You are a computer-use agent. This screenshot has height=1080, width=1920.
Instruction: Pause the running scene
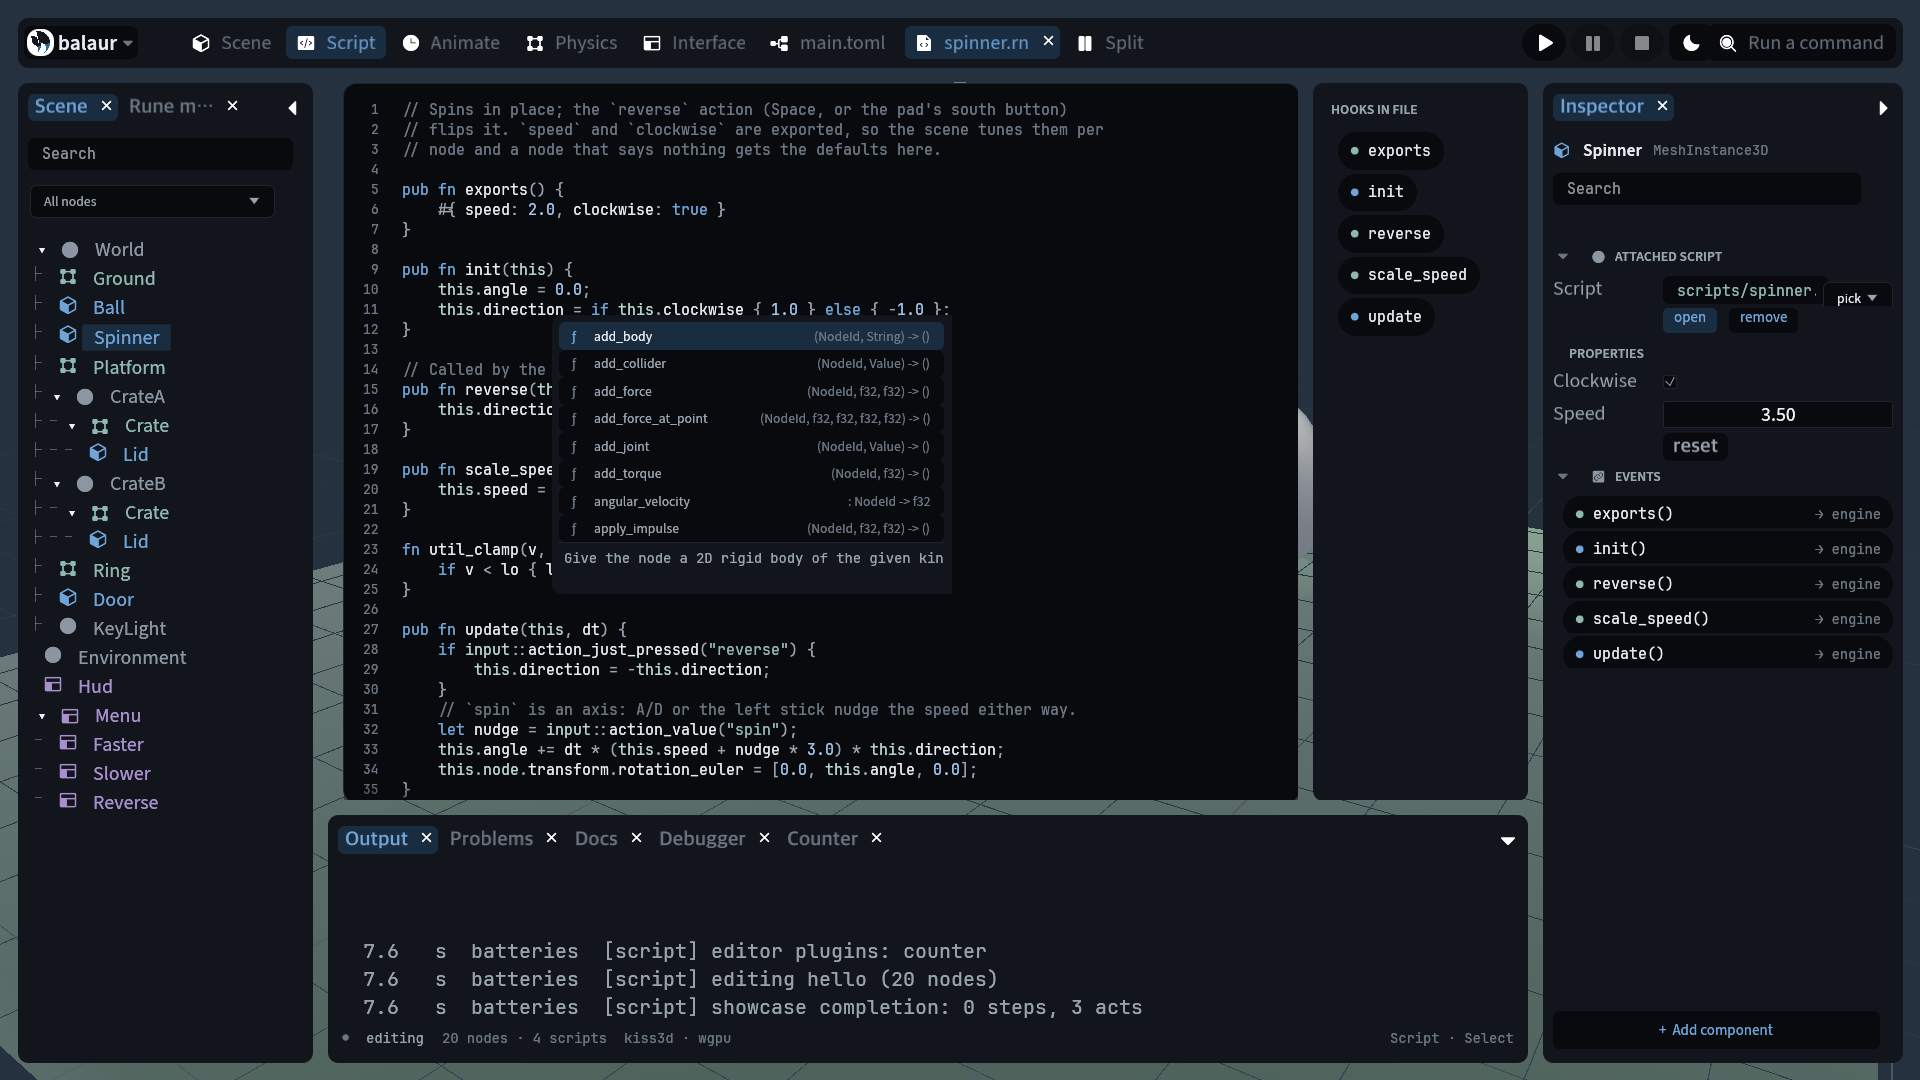click(x=1593, y=43)
